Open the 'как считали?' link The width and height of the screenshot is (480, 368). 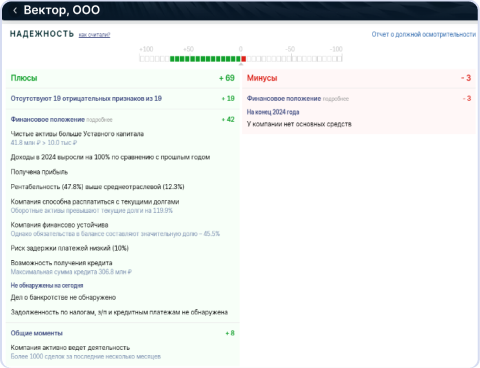(x=94, y=35)
